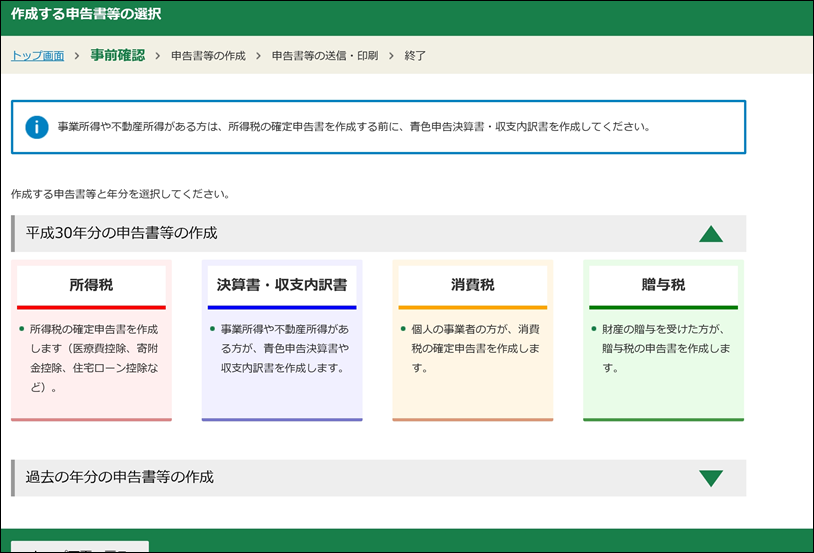The image size is (814, 553).
Task: Click the 過去の年分の申告書等の作成 heading
Action: point(119,477)
